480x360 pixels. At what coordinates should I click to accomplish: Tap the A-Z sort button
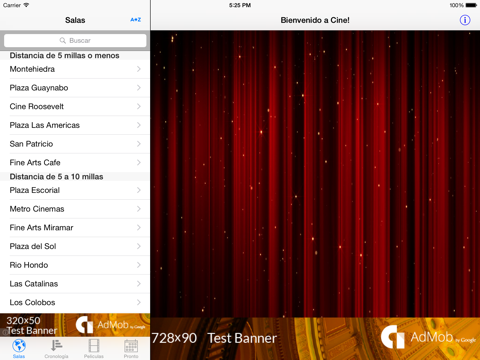click(136, 20)
